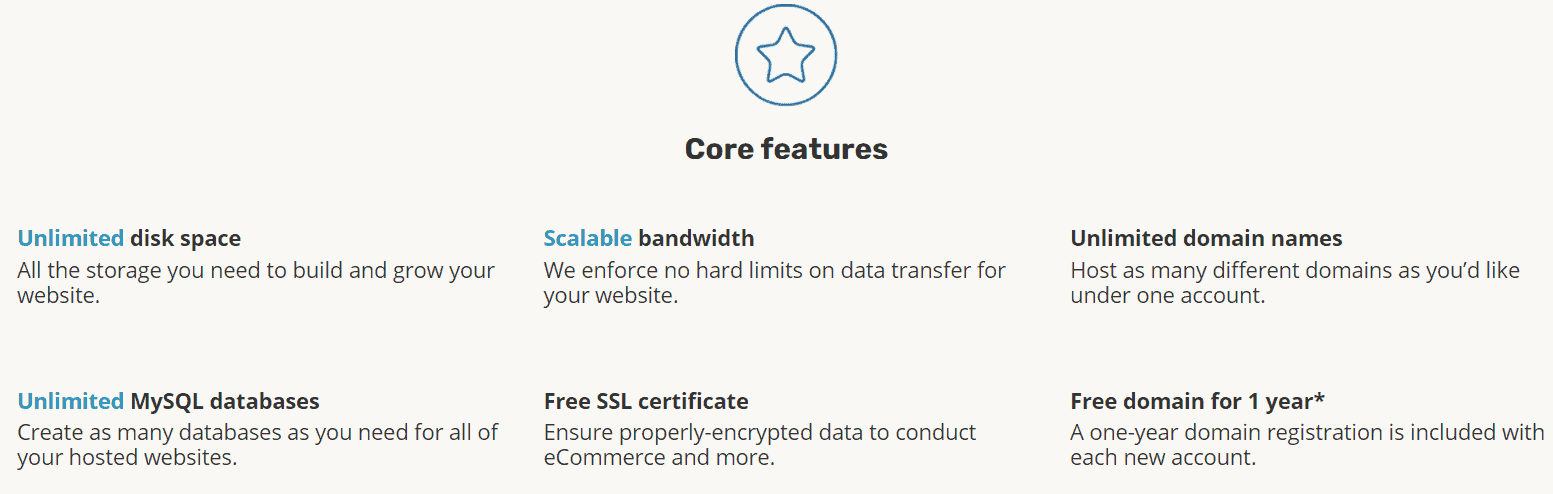Image resolution: width=1553 pixels, height=494 pixels.
Task: Click the data transfer limits description
Action: coord(775,283)
